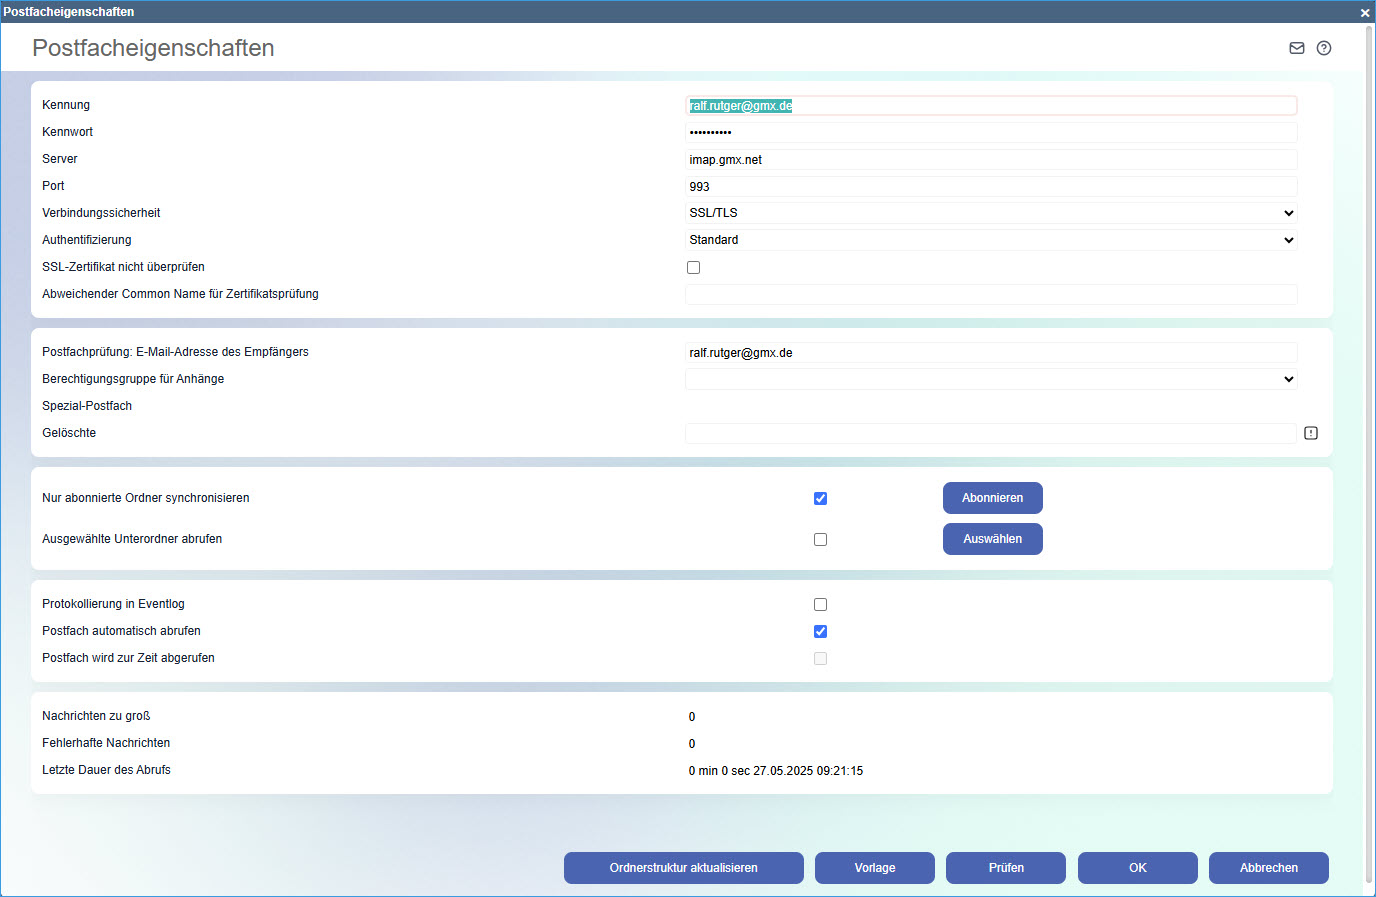Viewport: 1376px width, 897px height.
Task: Disable Postfach automatisch abrufen
Action: coord(820,631)
